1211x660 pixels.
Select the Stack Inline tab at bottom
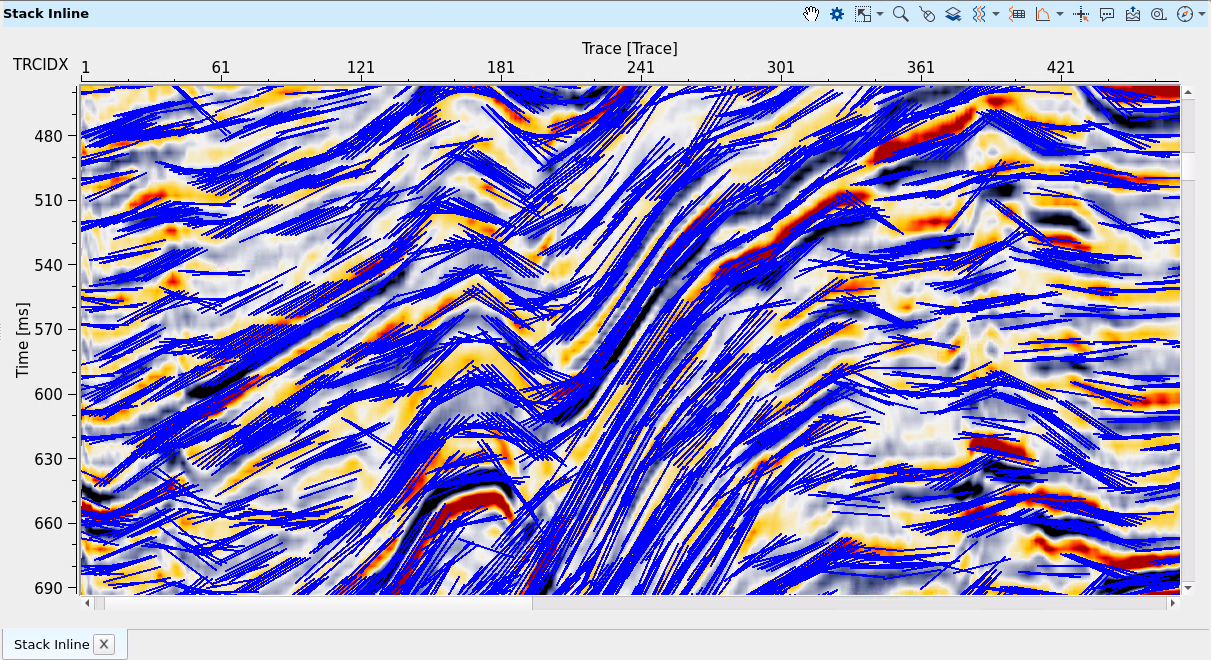coord(50,644)
